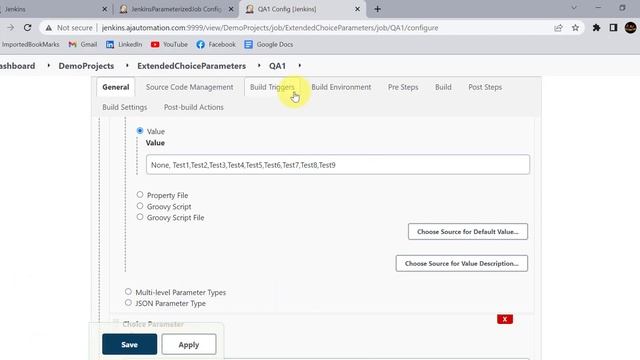
Task: Open the LinkedIn bookmark
Action: point(124,44)
